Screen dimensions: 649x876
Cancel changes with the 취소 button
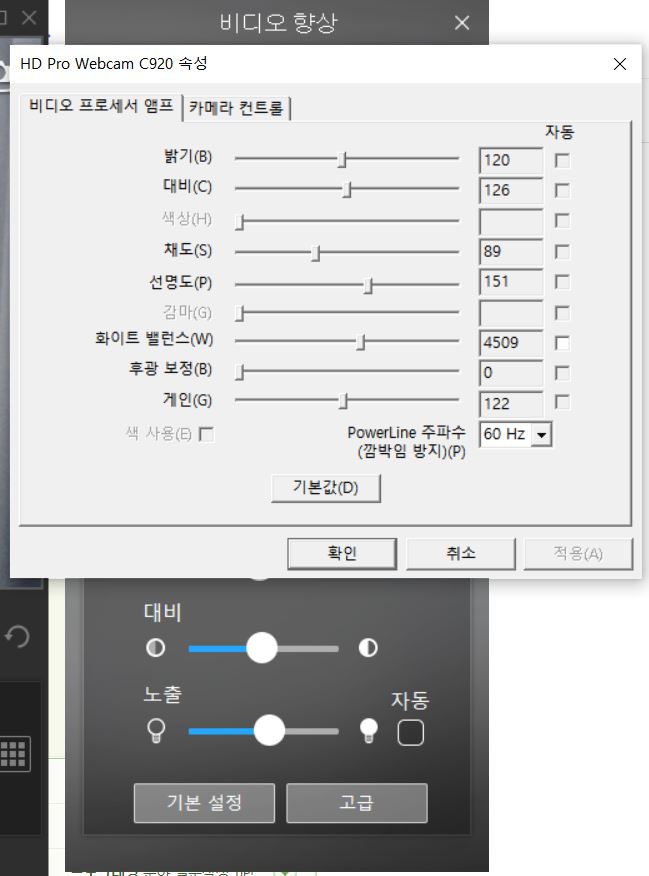pyautogui.click(x=460, y=553)
